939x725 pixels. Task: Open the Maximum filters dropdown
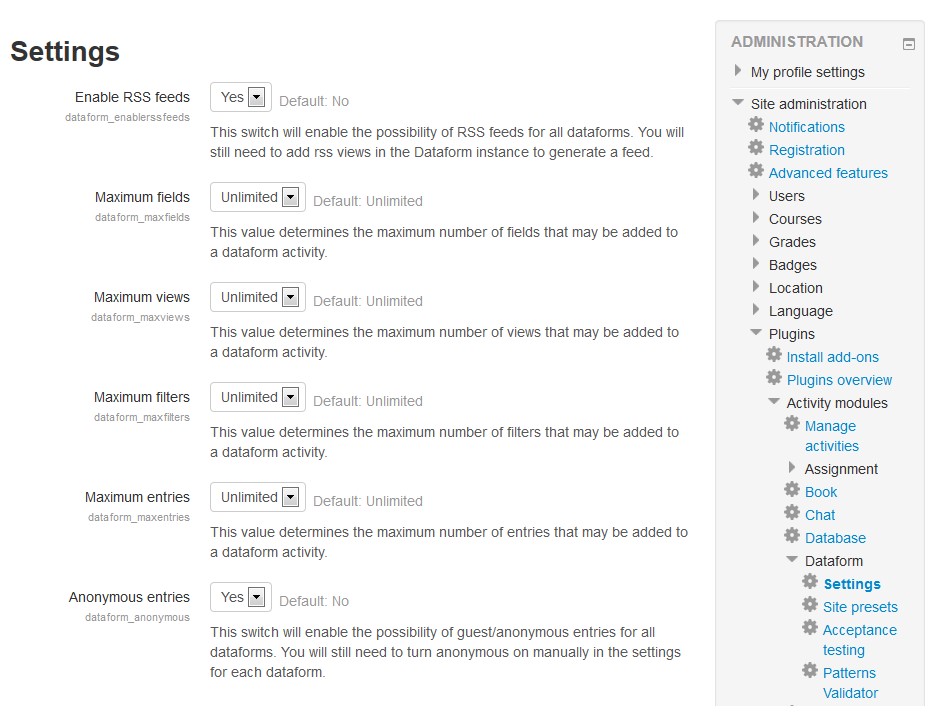click(258, 397)
